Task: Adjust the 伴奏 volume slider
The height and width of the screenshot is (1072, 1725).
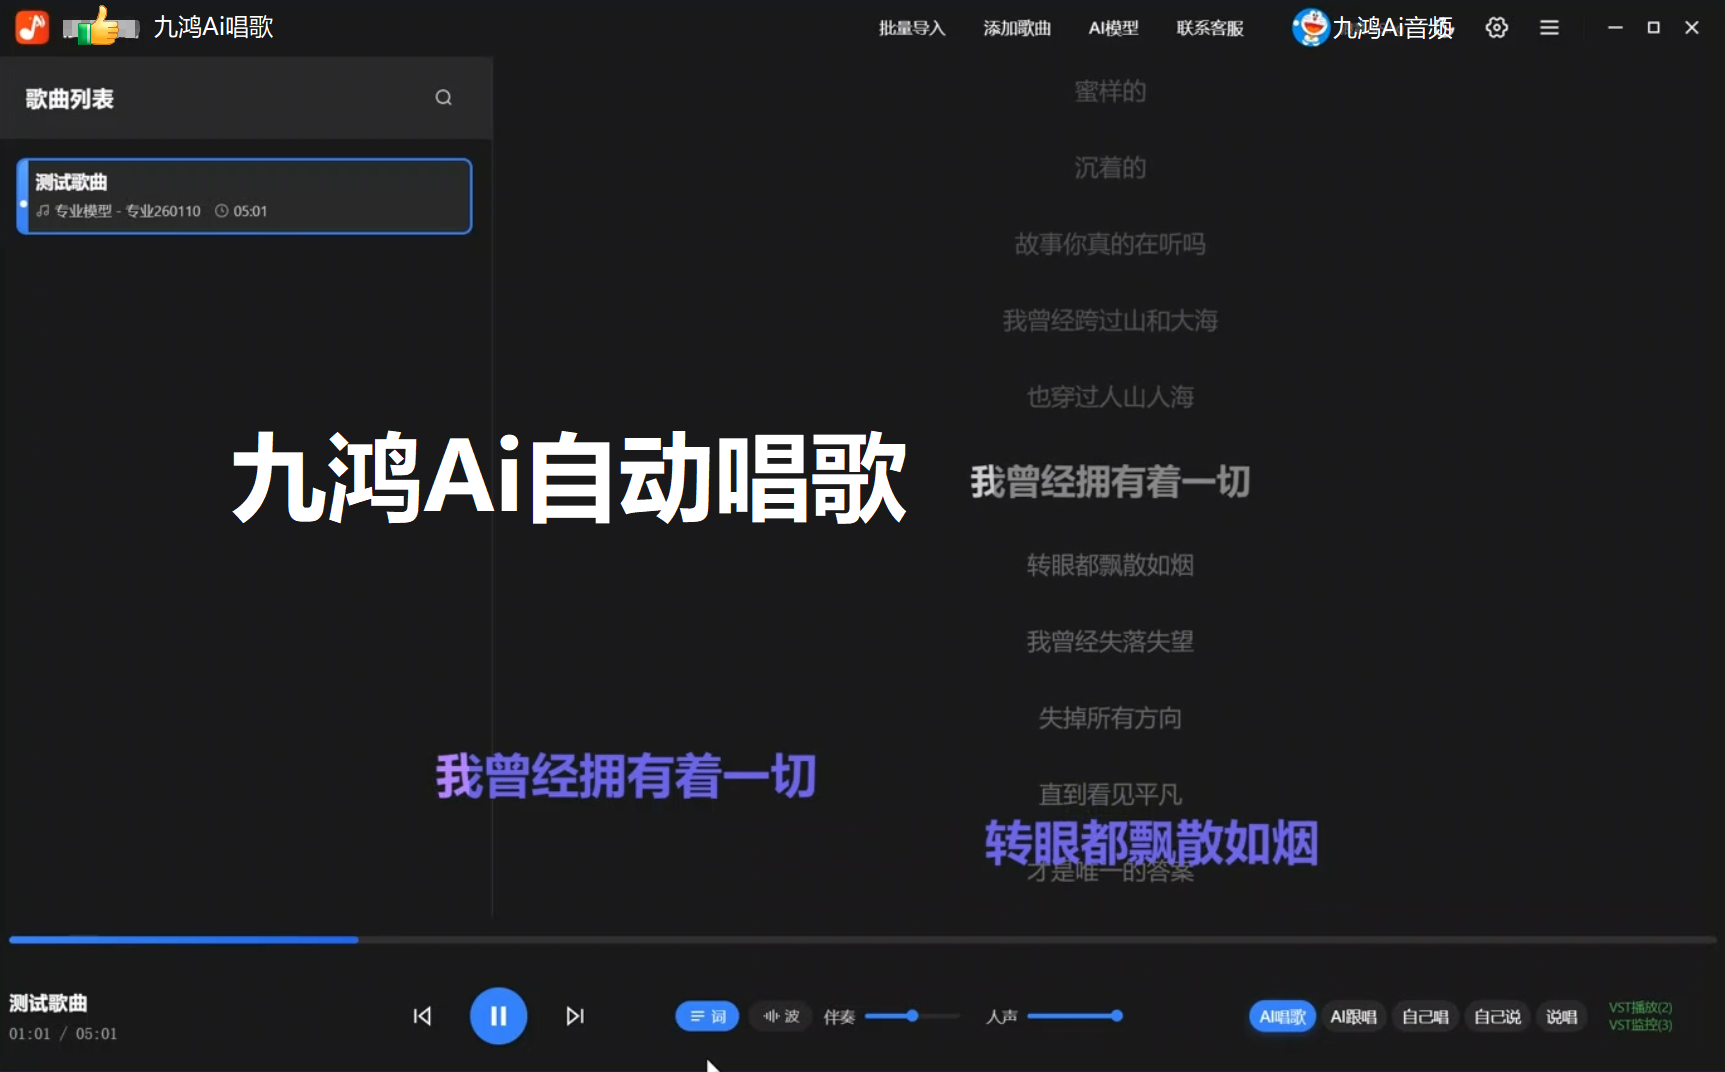Action: coord(912,1016)
